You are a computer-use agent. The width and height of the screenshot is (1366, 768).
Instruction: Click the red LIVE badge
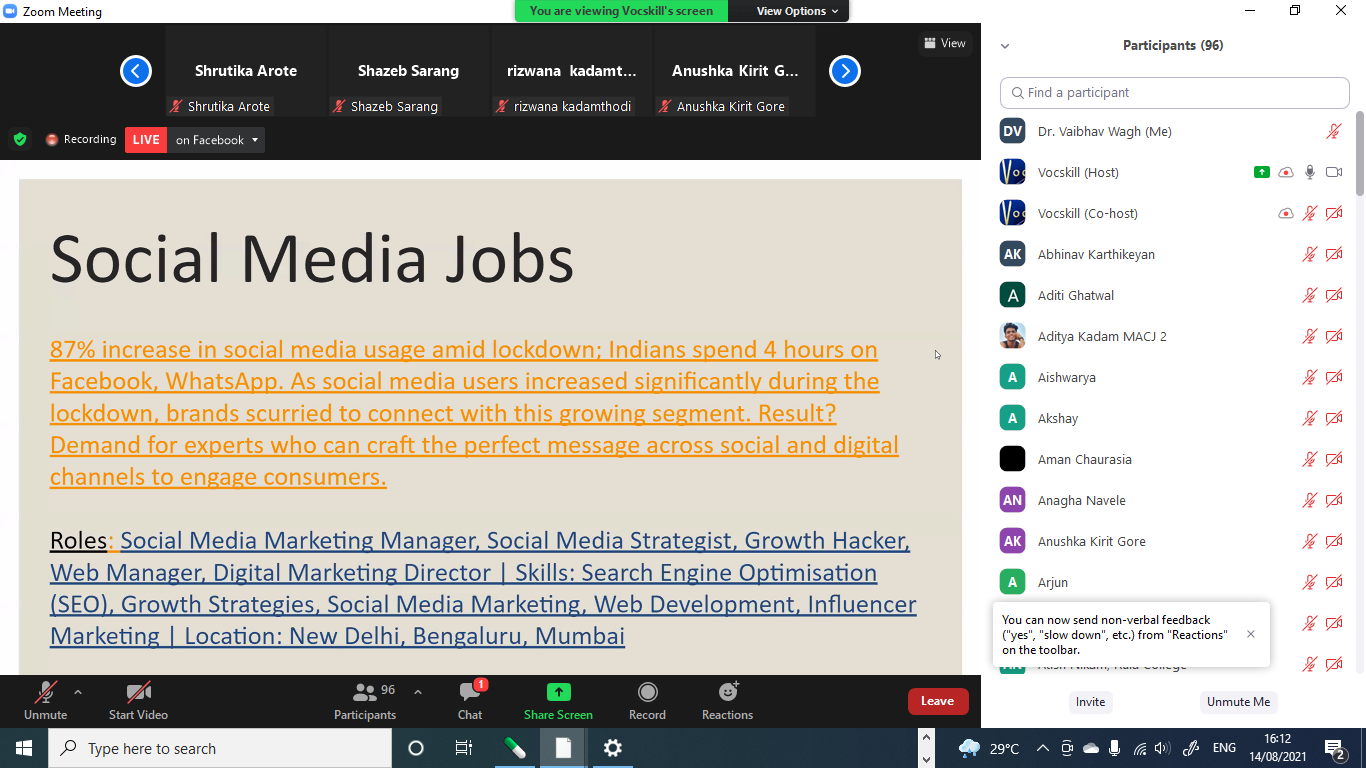click(146, 140)
